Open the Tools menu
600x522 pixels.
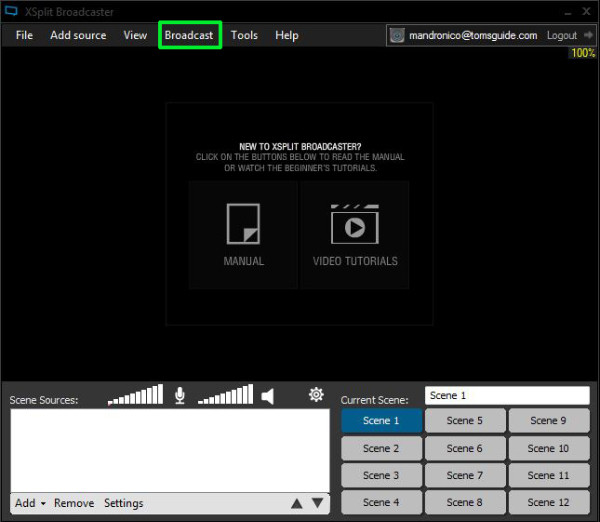244,35
